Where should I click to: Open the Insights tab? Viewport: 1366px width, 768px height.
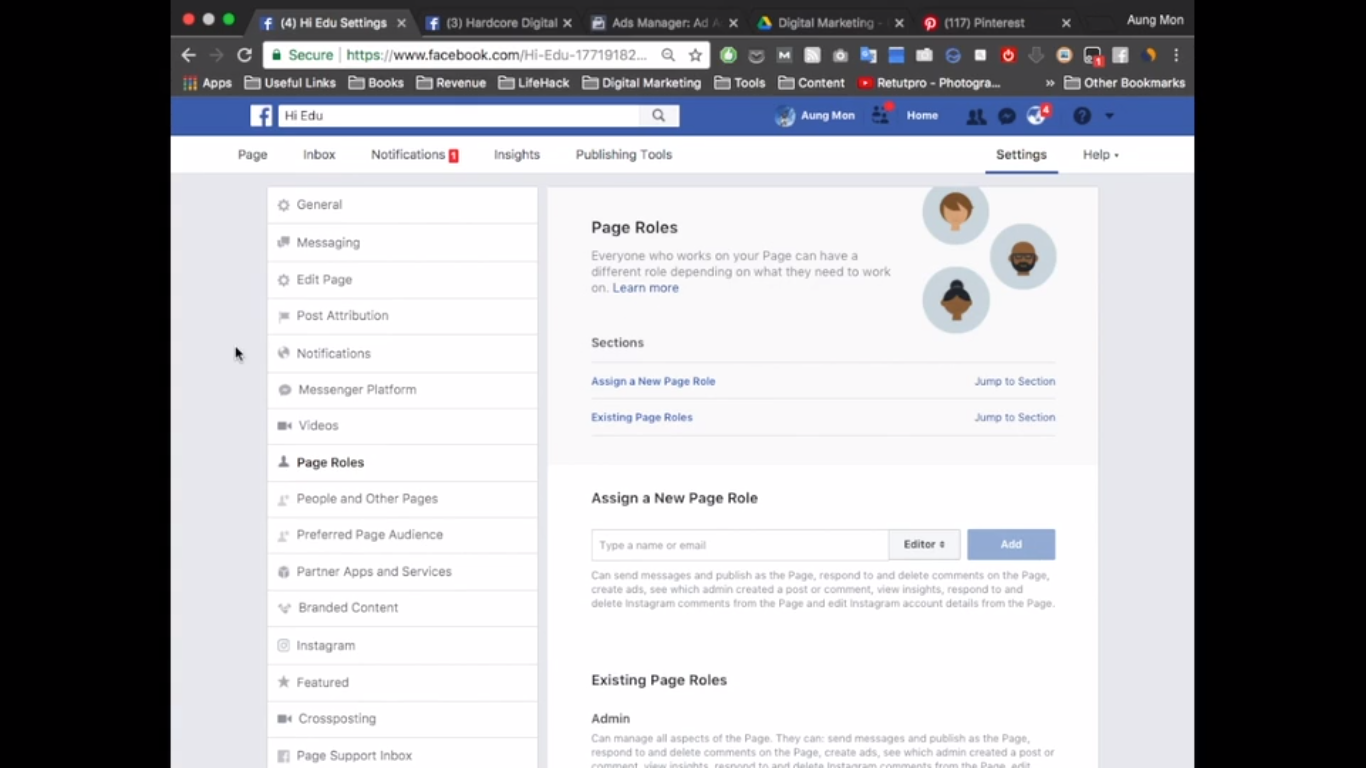point(517,155)
